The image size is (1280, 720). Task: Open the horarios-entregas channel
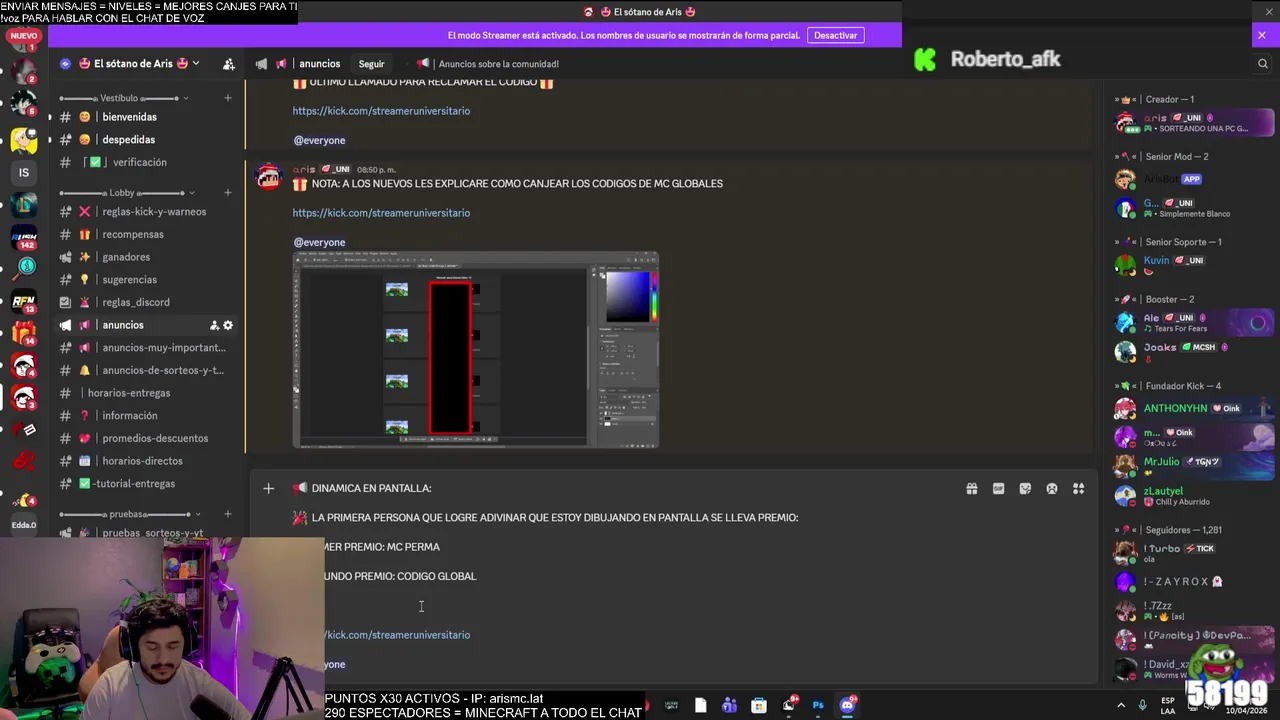pos(146,393)
